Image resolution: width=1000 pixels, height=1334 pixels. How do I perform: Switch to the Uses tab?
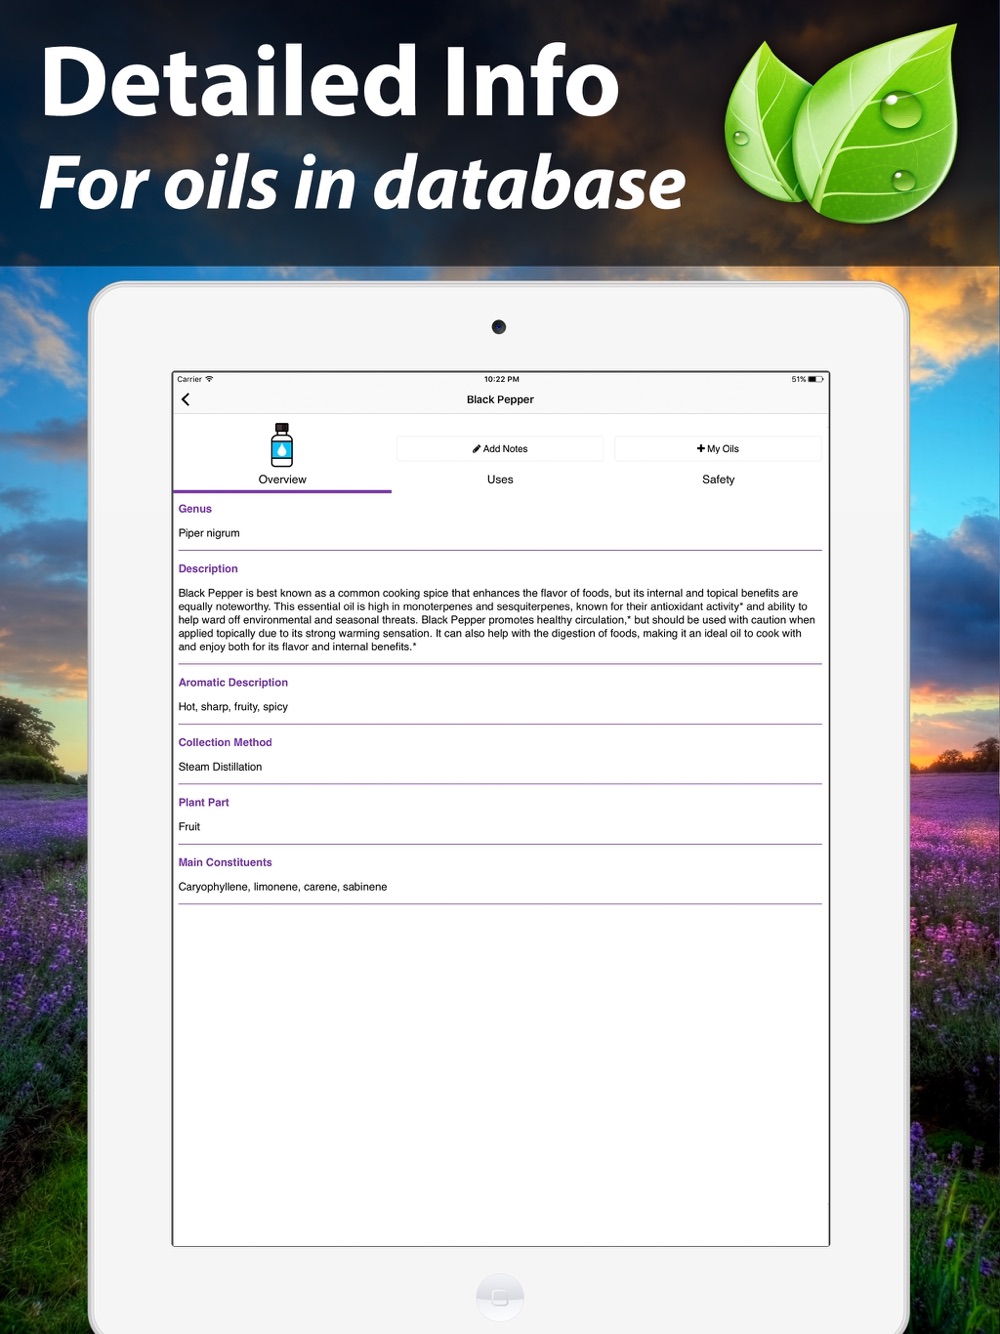tap(500, 479)
